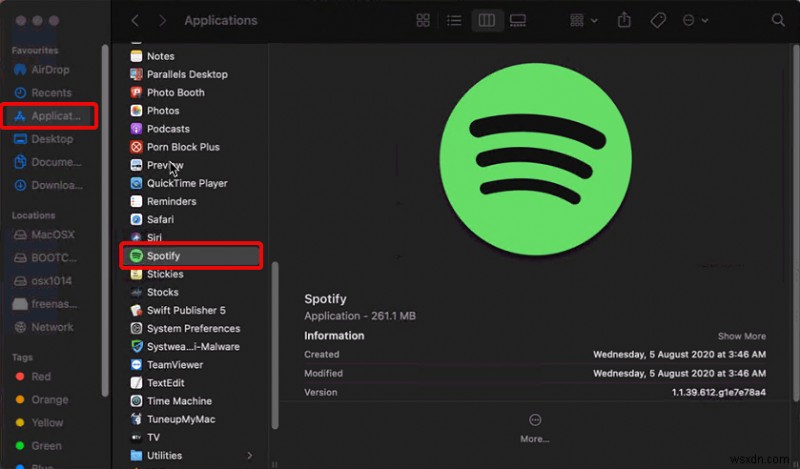800x469 pixels.
Task: Click the large Spotify logo preview
Action: point(535,159)
